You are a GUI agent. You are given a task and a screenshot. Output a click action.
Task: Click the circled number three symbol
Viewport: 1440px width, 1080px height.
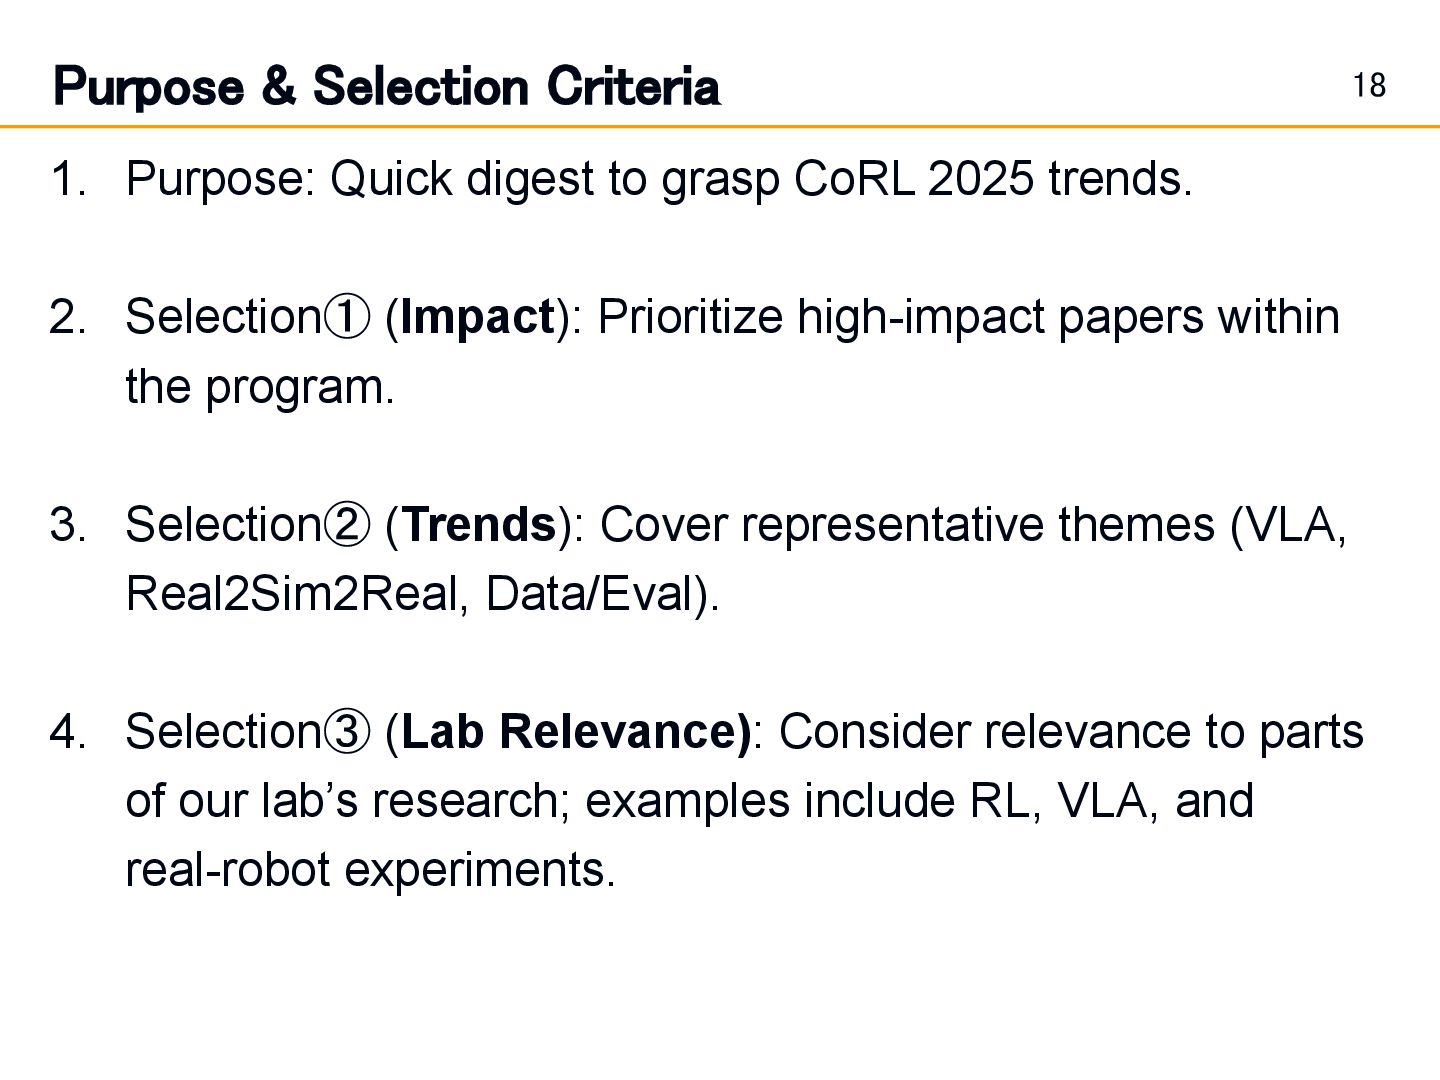point(347,732)
